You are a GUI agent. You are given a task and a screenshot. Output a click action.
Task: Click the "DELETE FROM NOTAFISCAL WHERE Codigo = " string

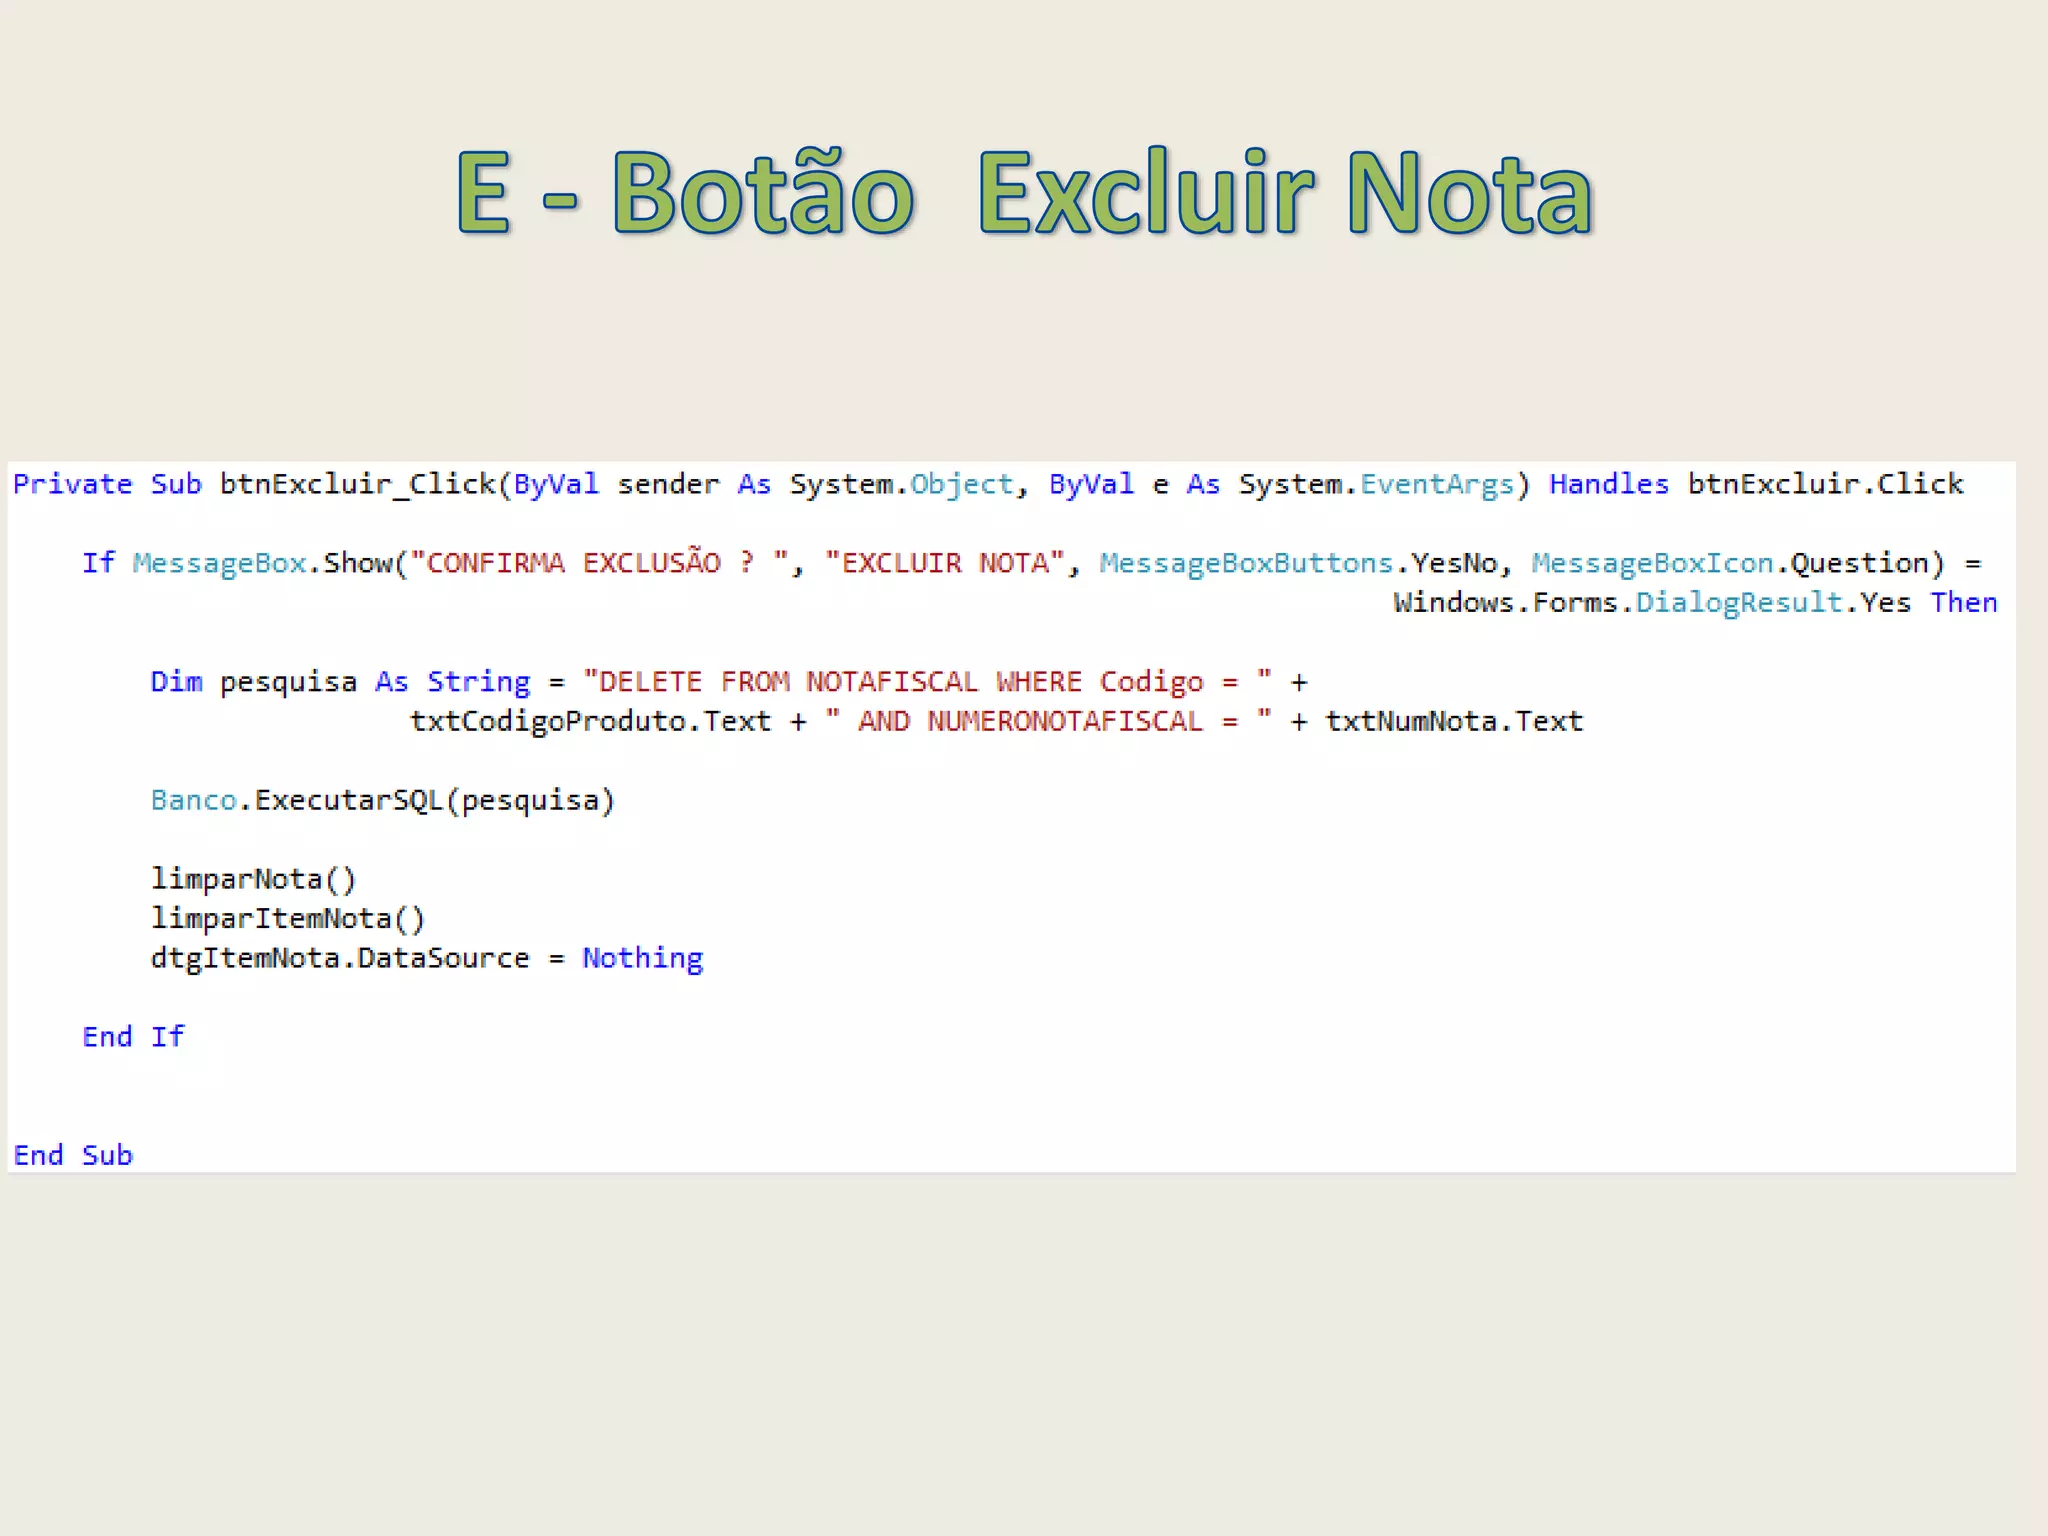[x=928, y=682]
